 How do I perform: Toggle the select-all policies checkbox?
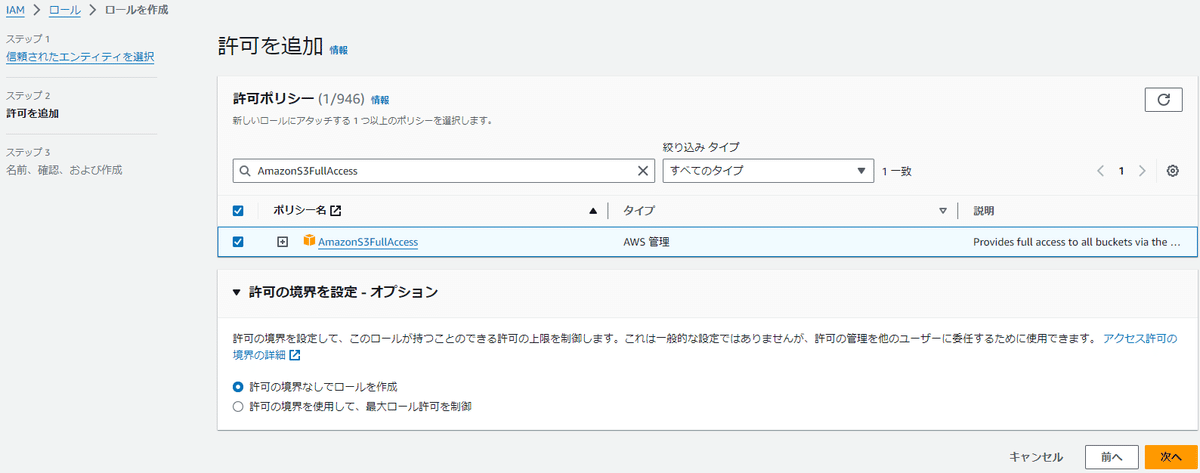tap(238, 211)
